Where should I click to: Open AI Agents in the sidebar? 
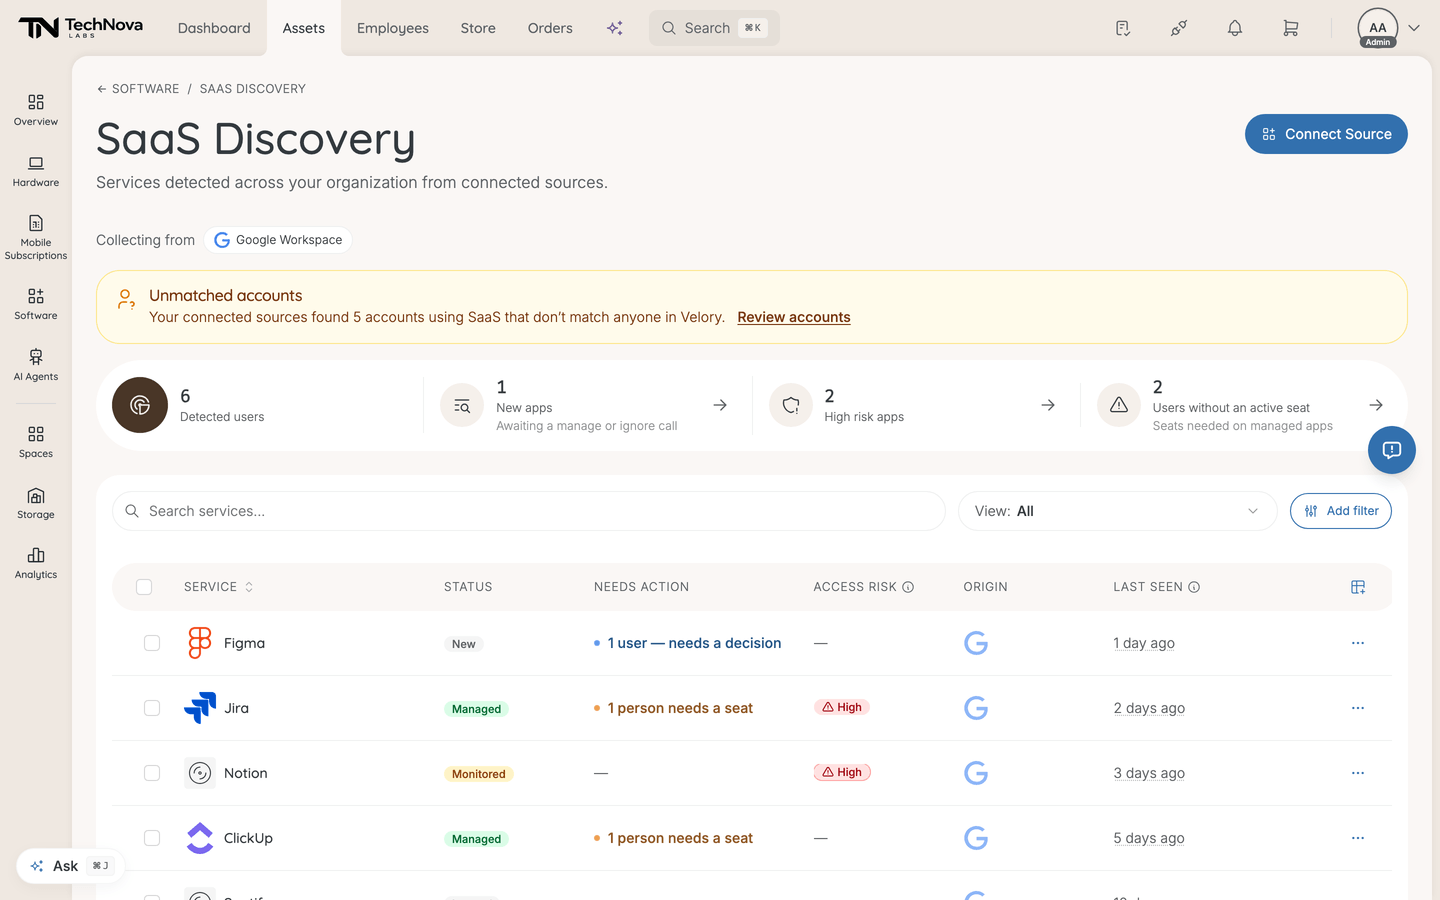click(x=36, y=365)
